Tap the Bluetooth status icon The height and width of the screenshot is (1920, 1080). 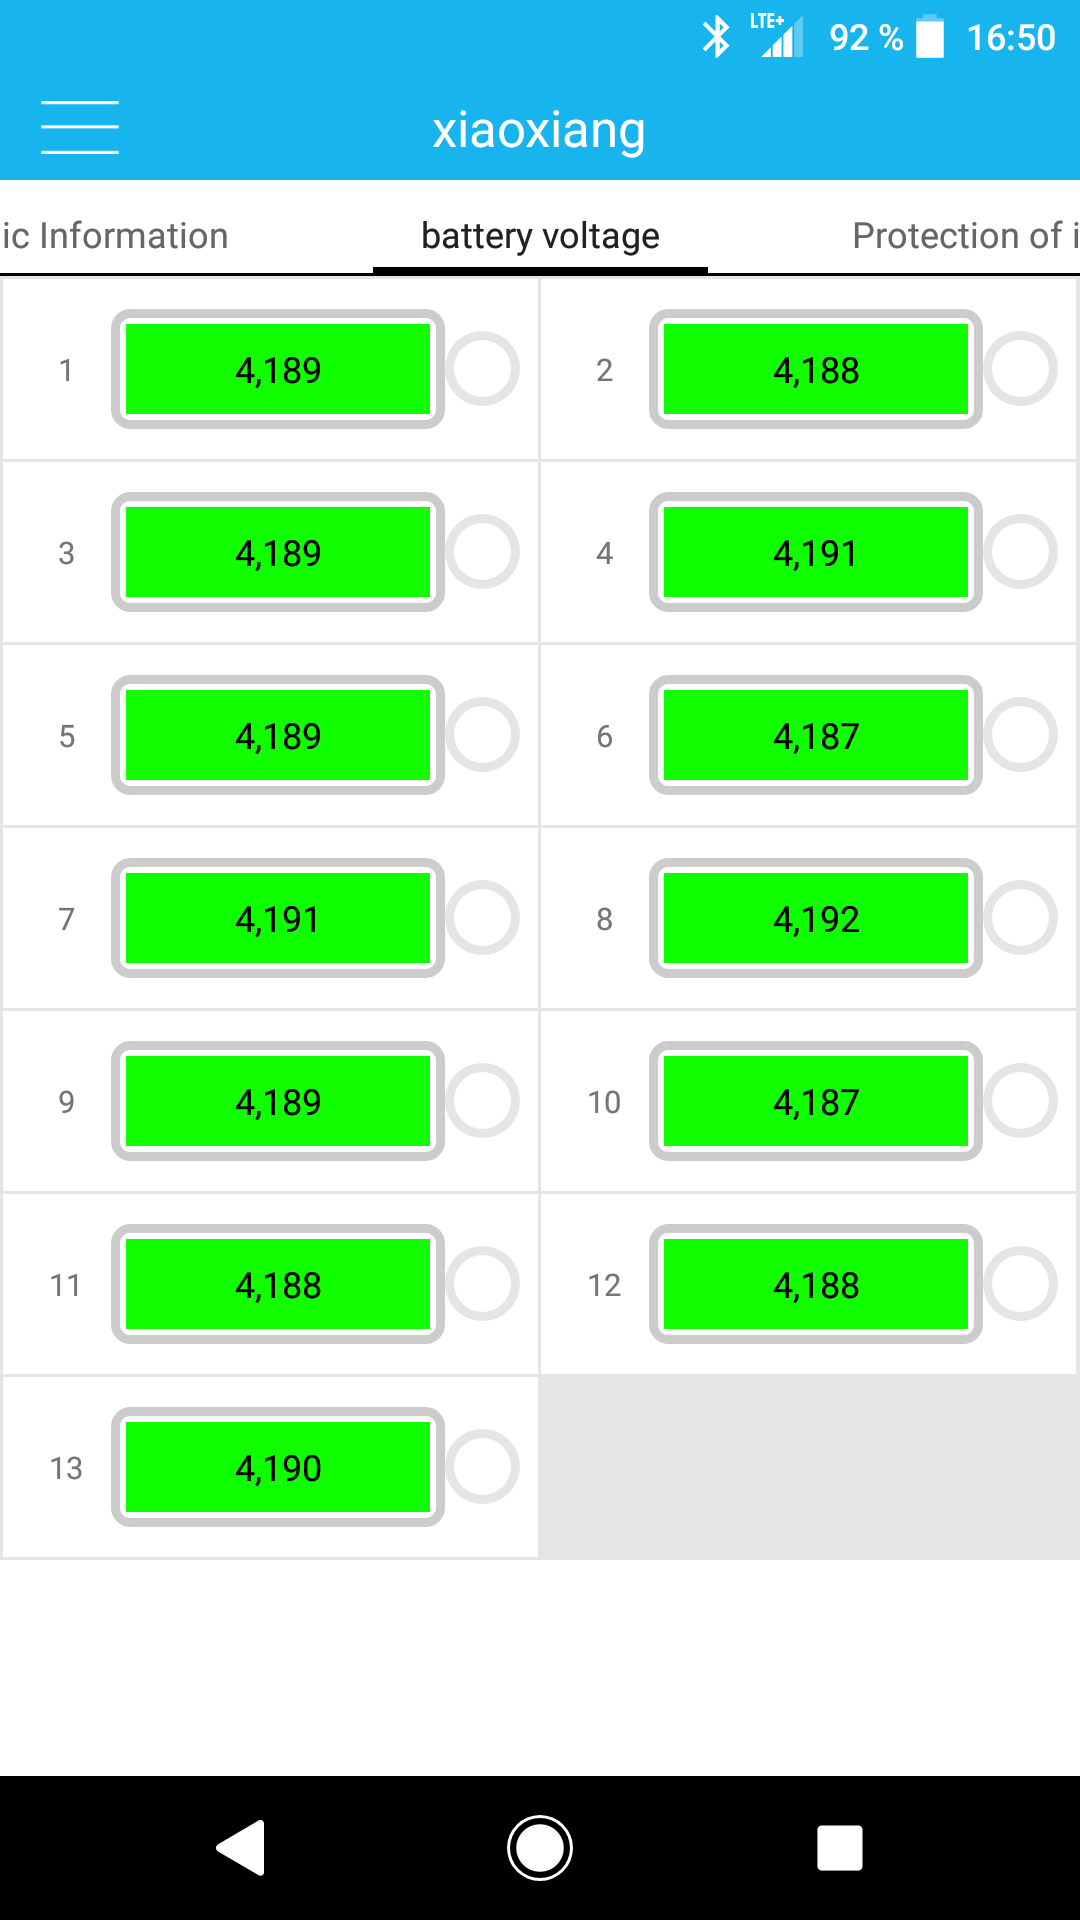pos(716,38)
